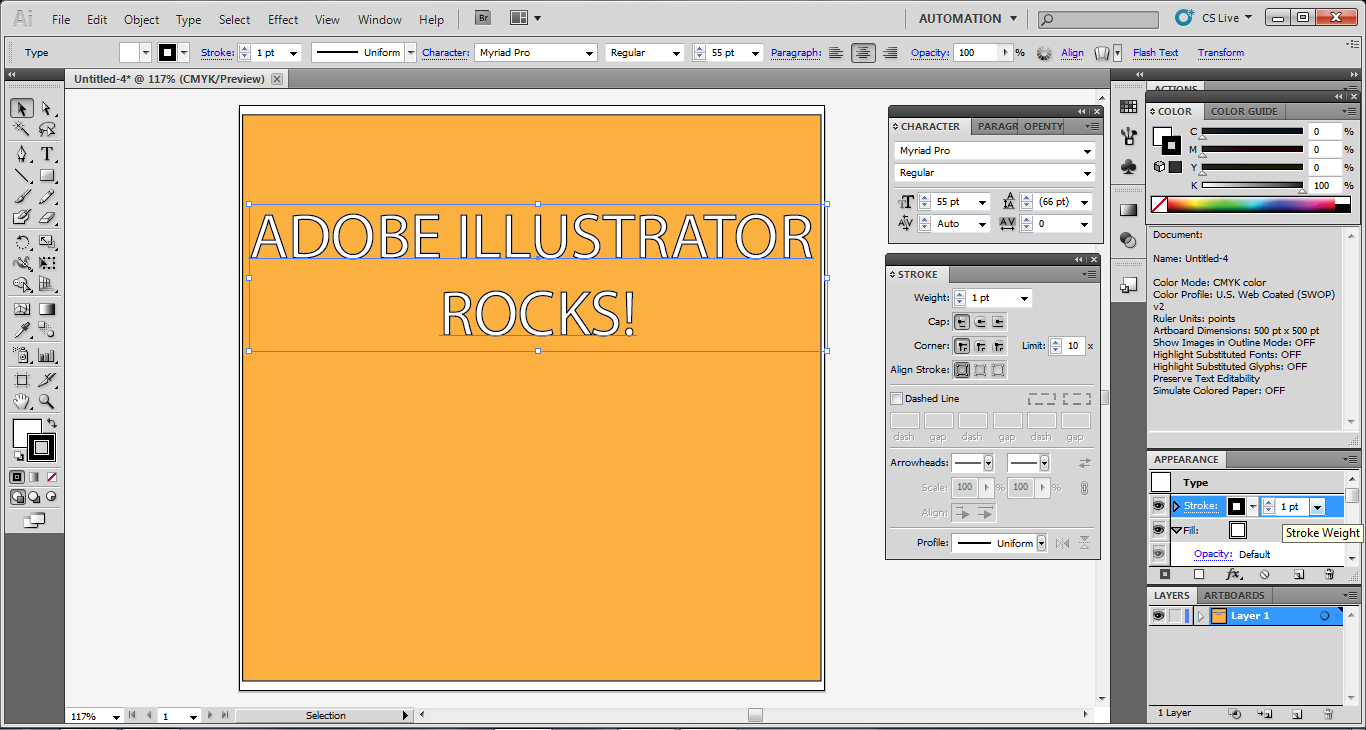Collapse the Fill row in Appearance panel
Image resolution: width=1366 pixels, height=730 pixels.
click(1177, 530)
